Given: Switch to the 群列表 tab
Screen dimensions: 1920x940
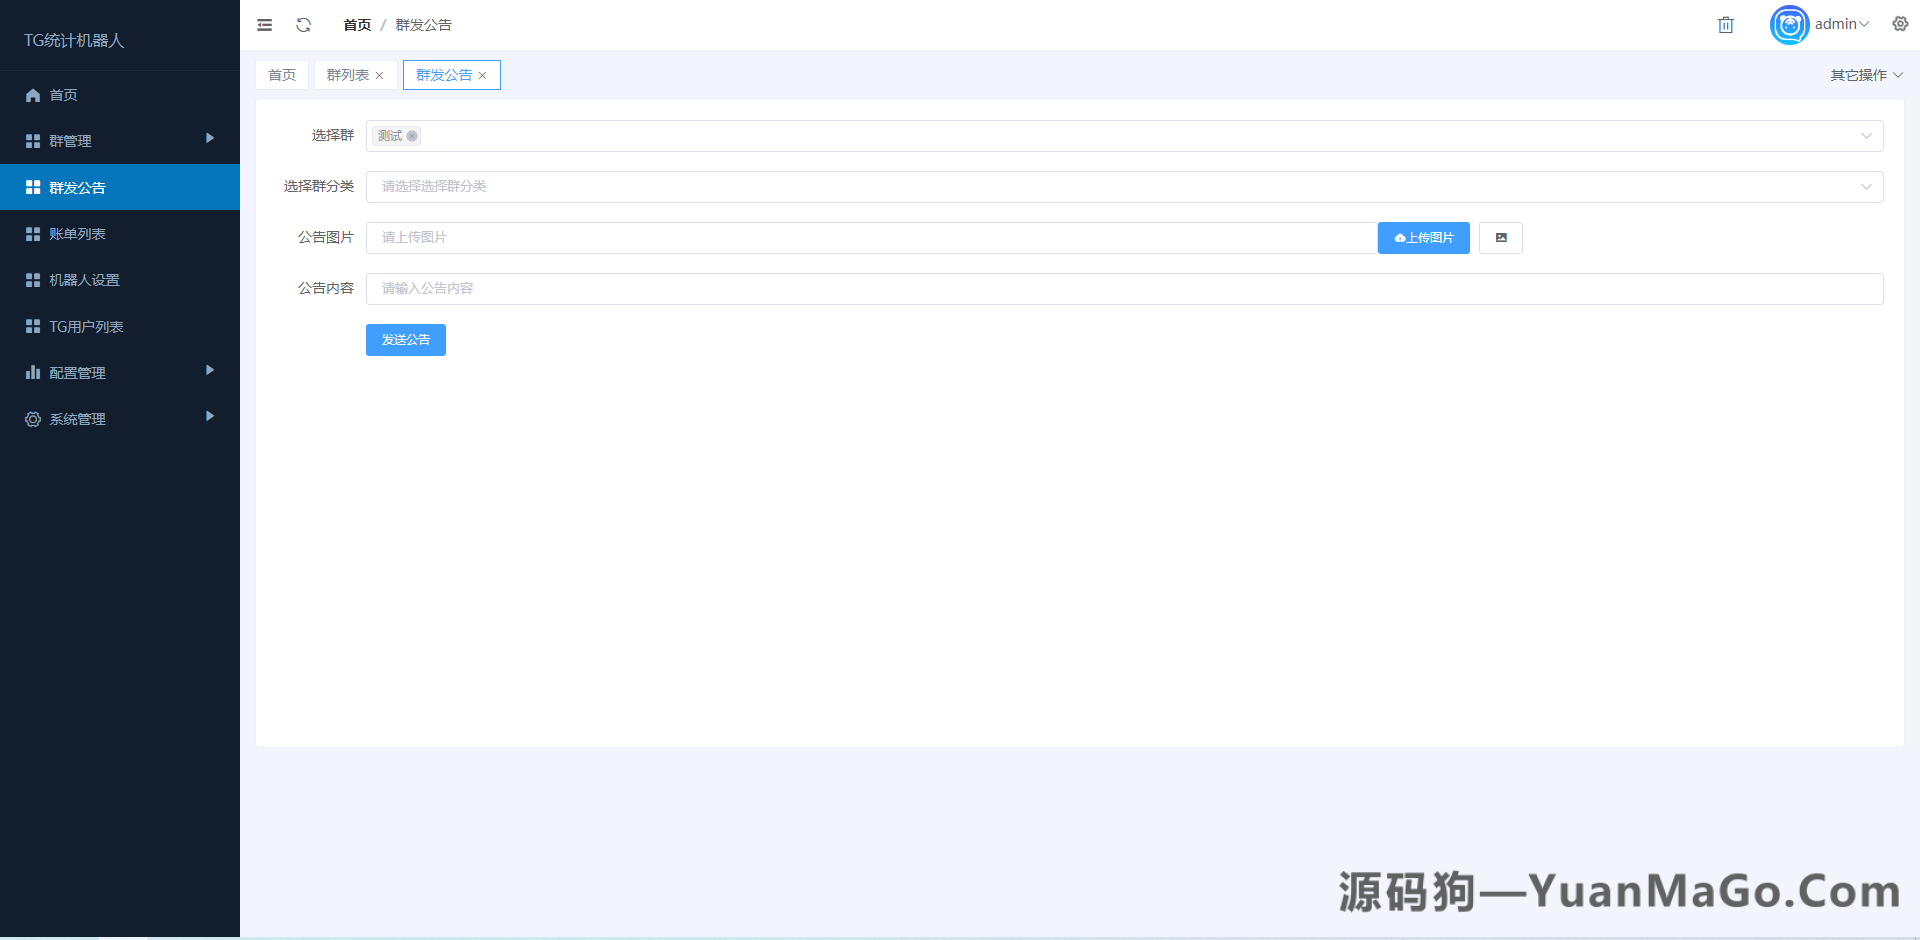Looking at the screenshot, I should 344,74.
